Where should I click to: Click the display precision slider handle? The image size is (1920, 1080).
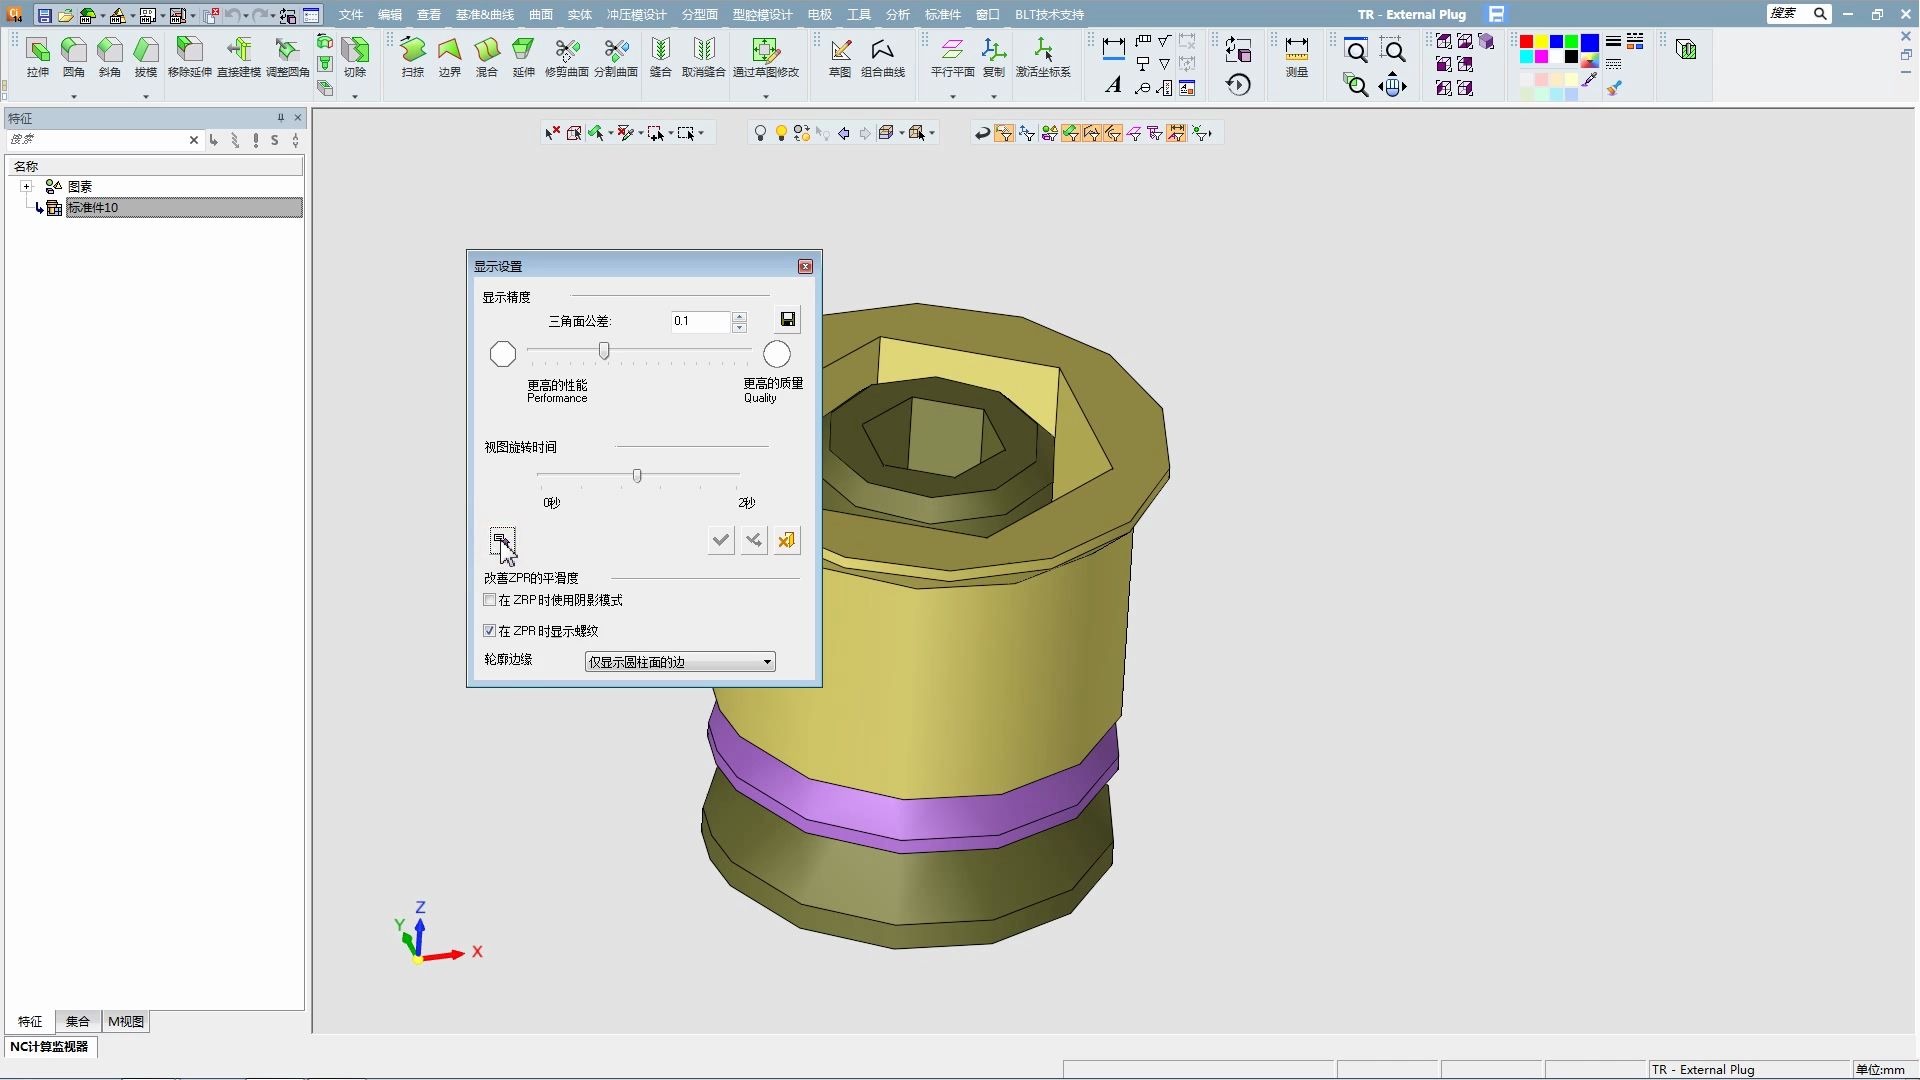point(604,351)
